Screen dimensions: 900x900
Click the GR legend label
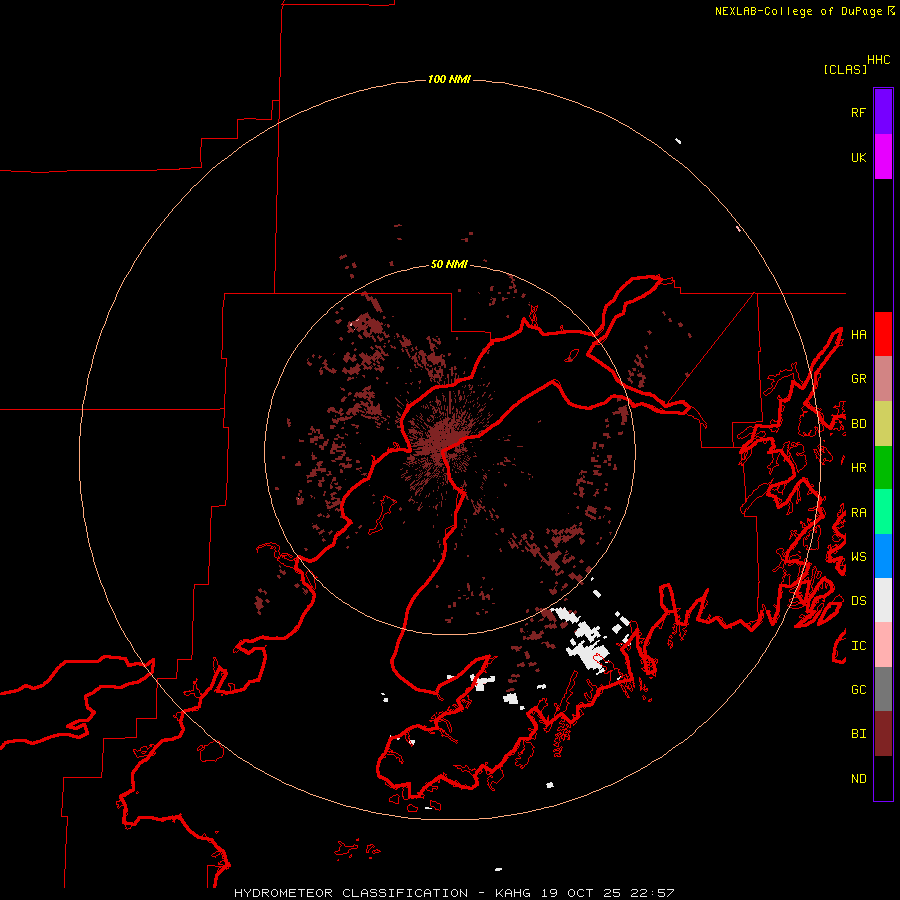[x=858, y=379]
